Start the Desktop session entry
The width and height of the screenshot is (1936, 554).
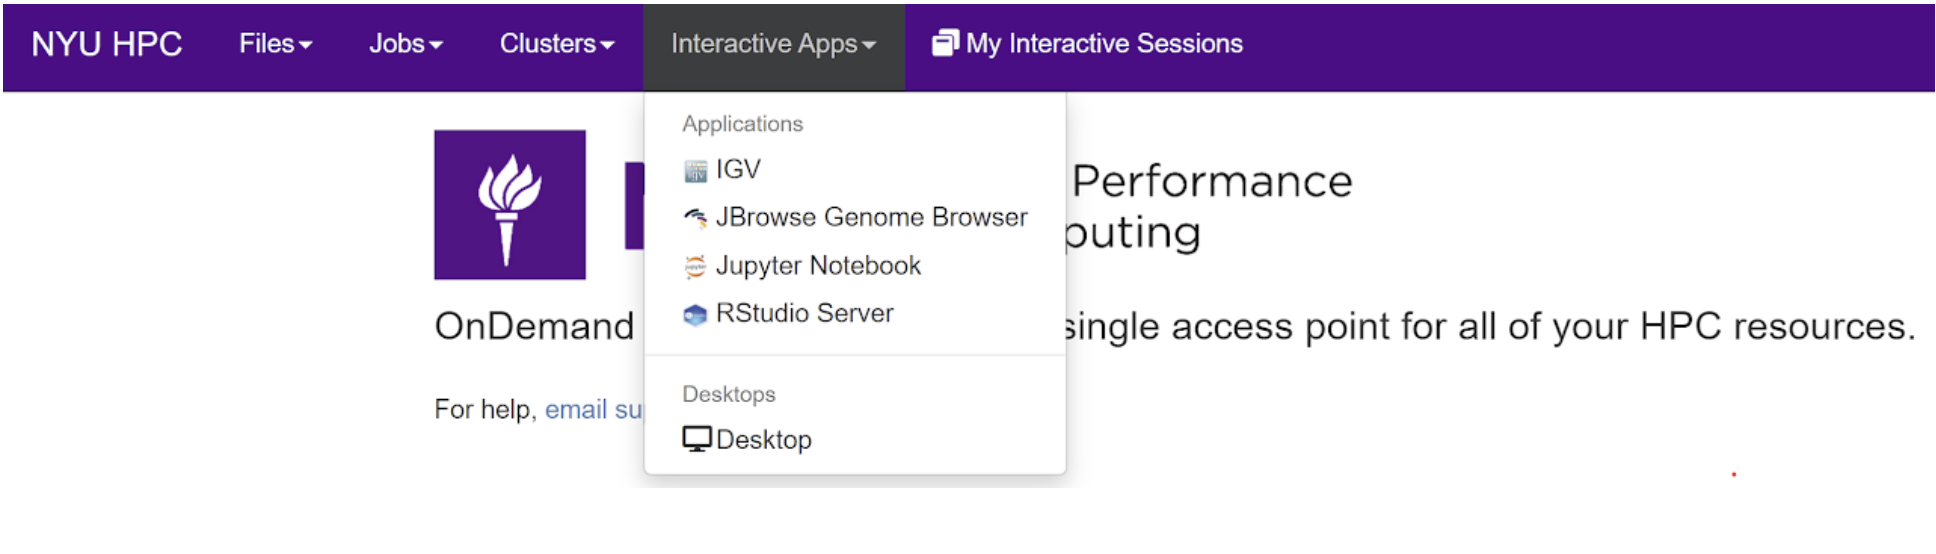[x=764, y=440]
